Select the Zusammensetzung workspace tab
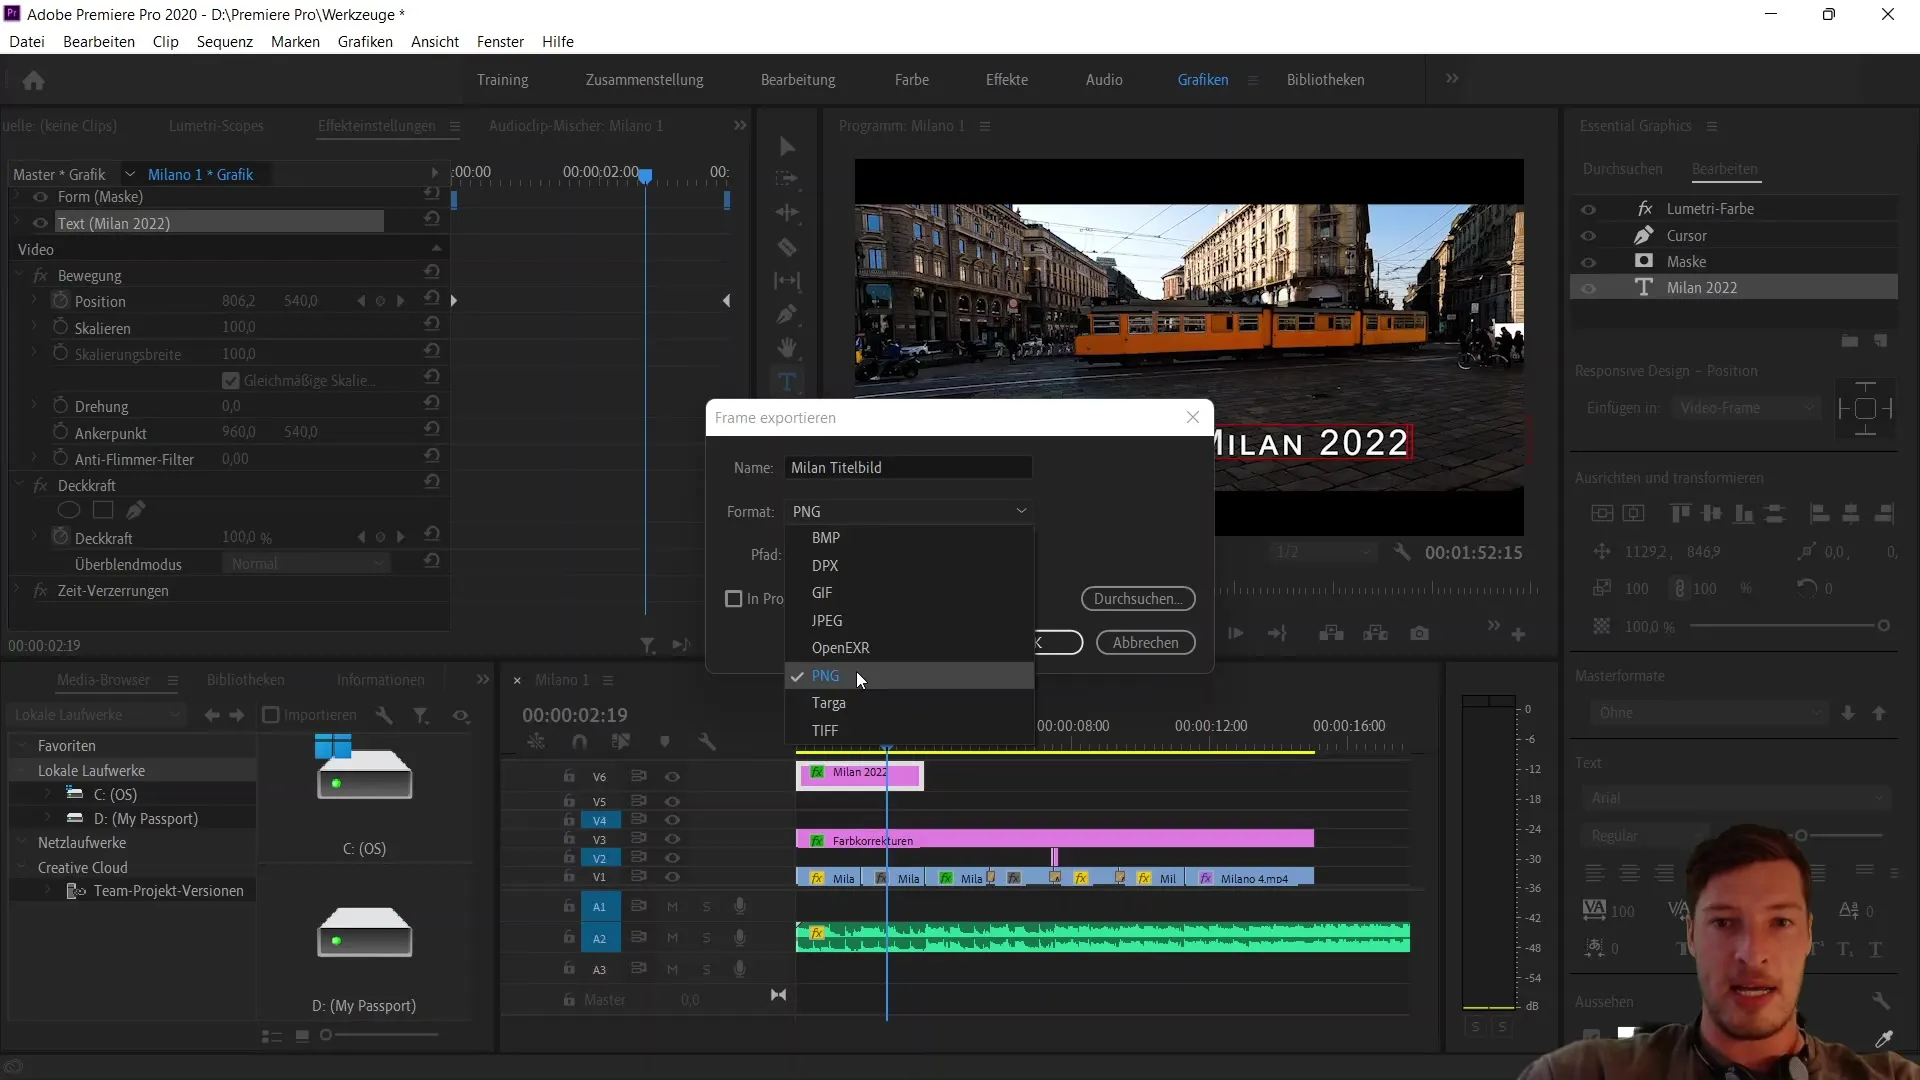1920x1080 pixels. tap(644, 79)
